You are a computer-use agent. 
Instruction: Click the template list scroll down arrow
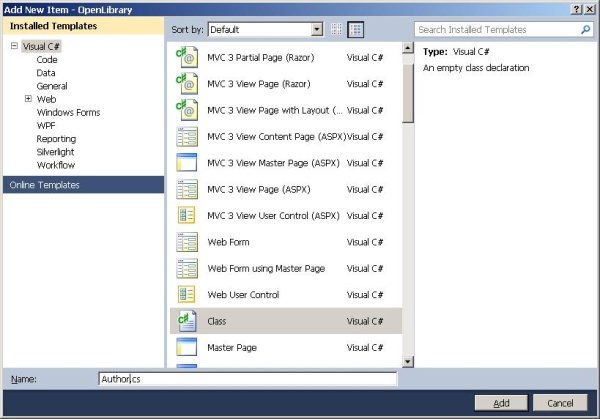point(408,361)
